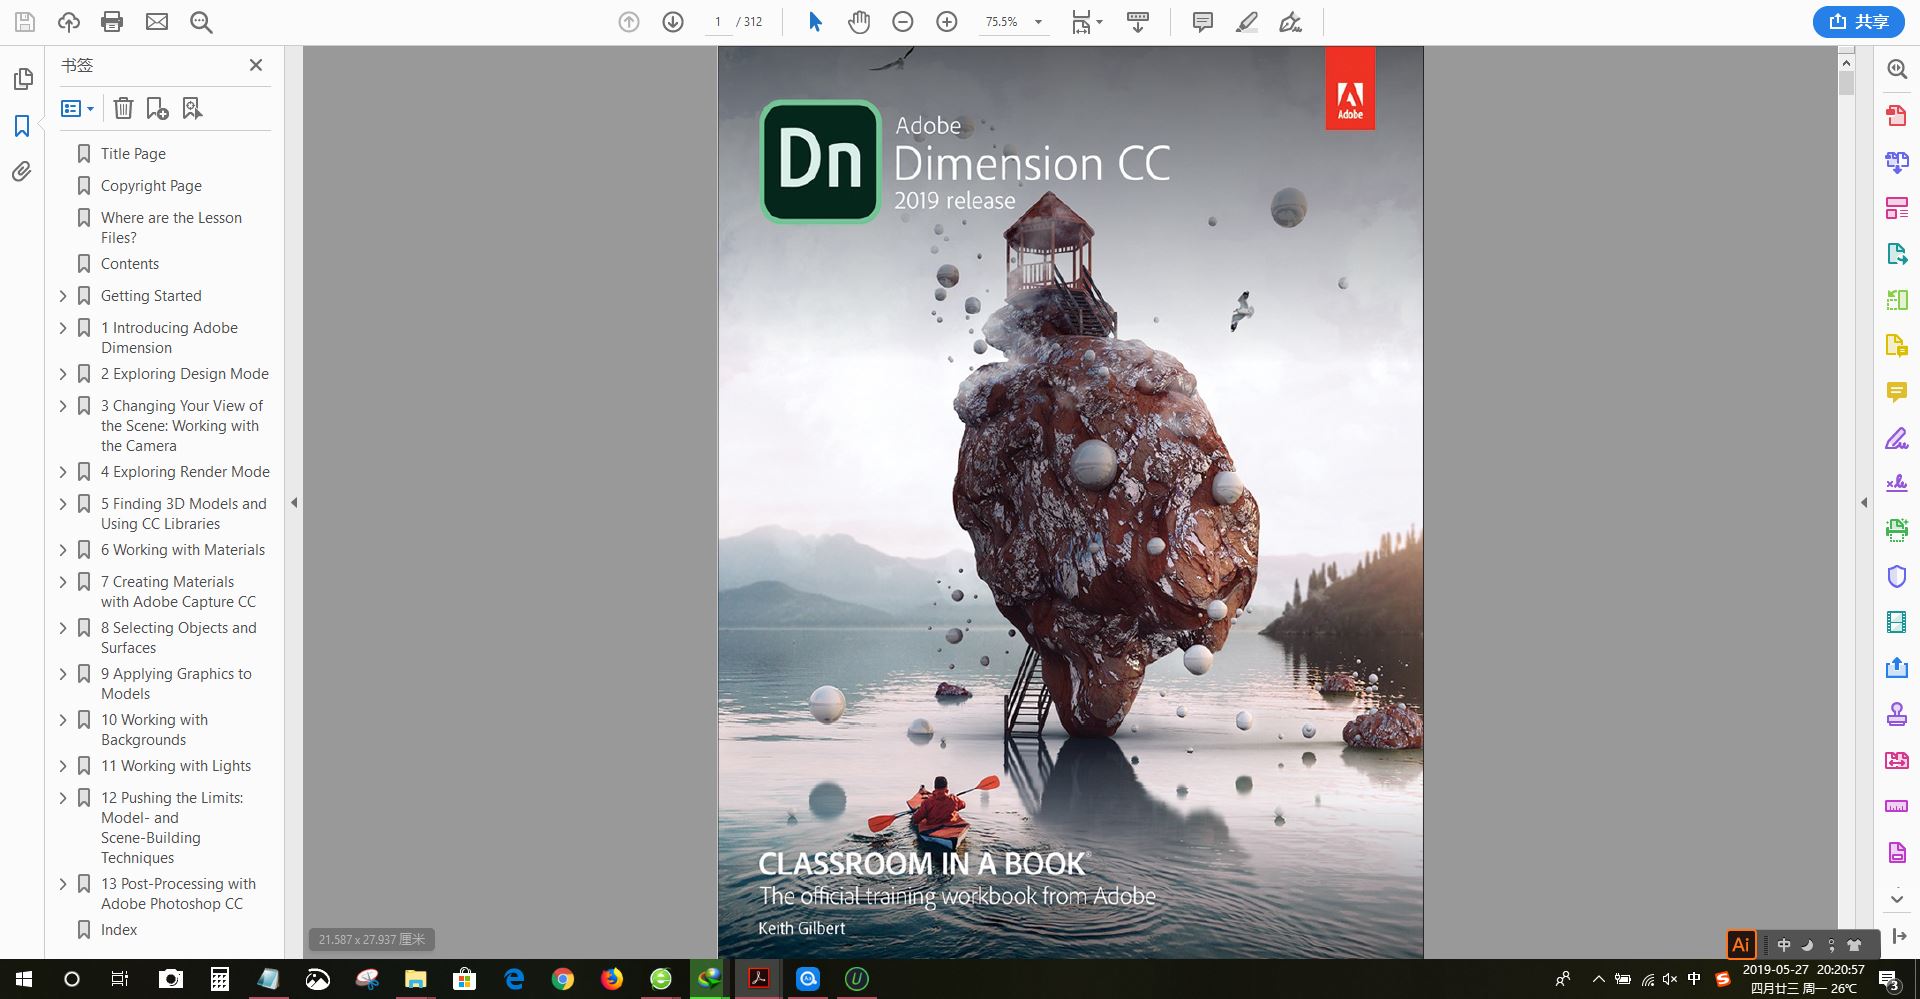Open the Comment tool in right pane
1920x999 pixels.
click(x=1896, y=391)
